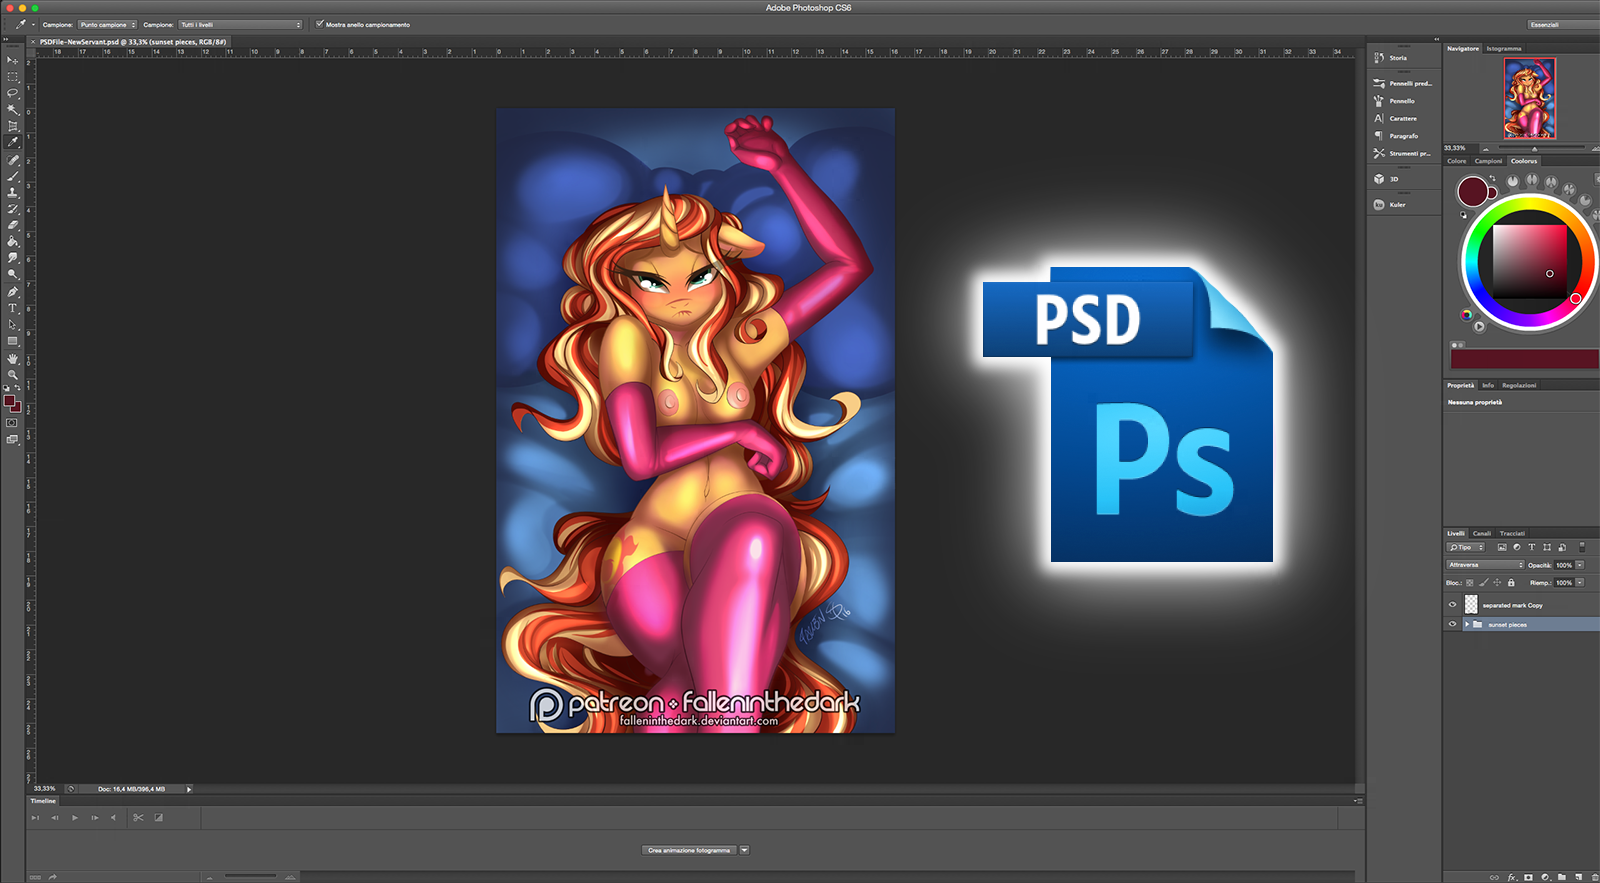Switch to the Colore tab
The image size is (1600, 883).
(x=1457, y=161)
